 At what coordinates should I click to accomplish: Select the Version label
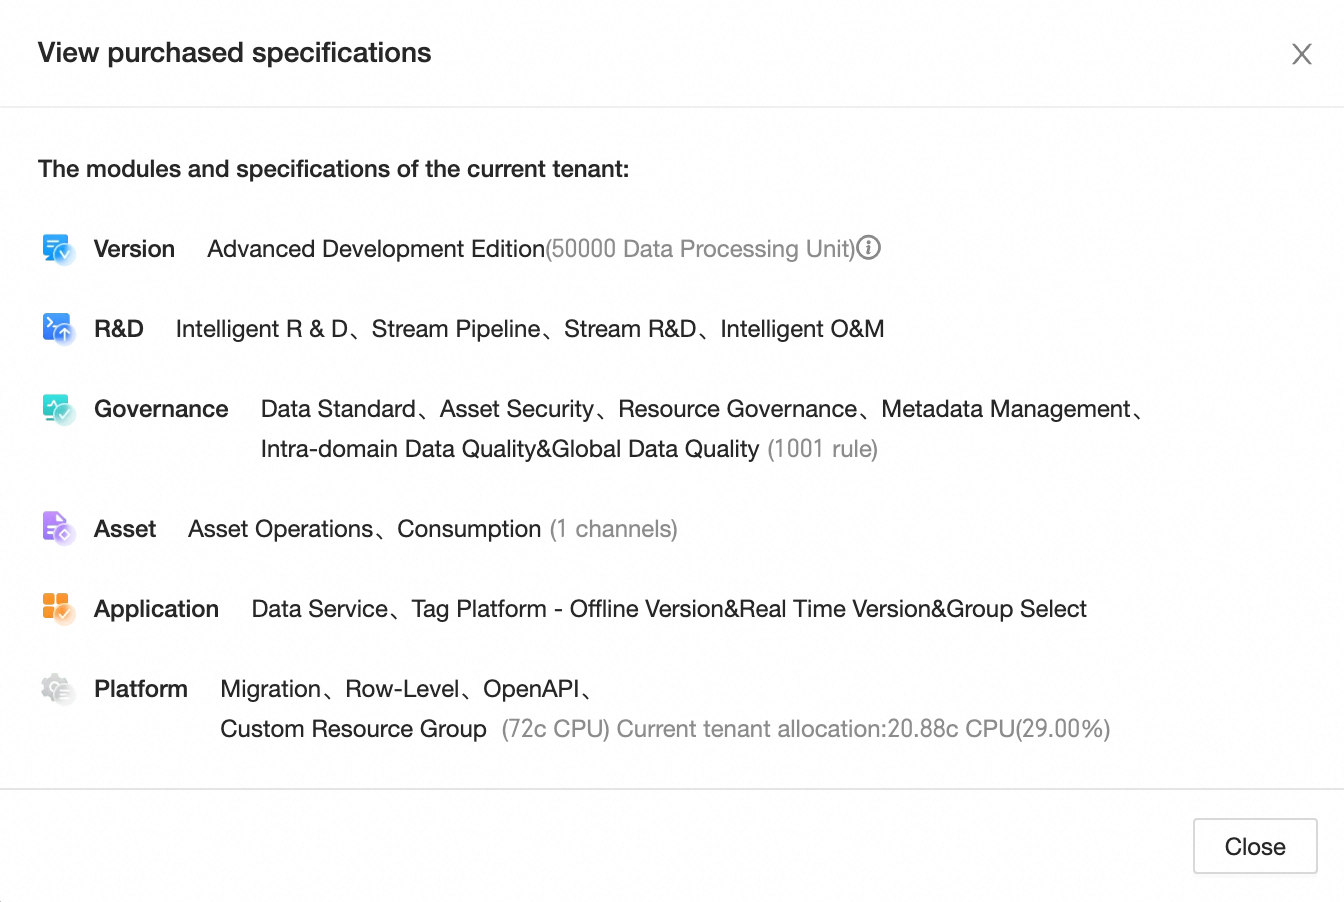(134, 249)
